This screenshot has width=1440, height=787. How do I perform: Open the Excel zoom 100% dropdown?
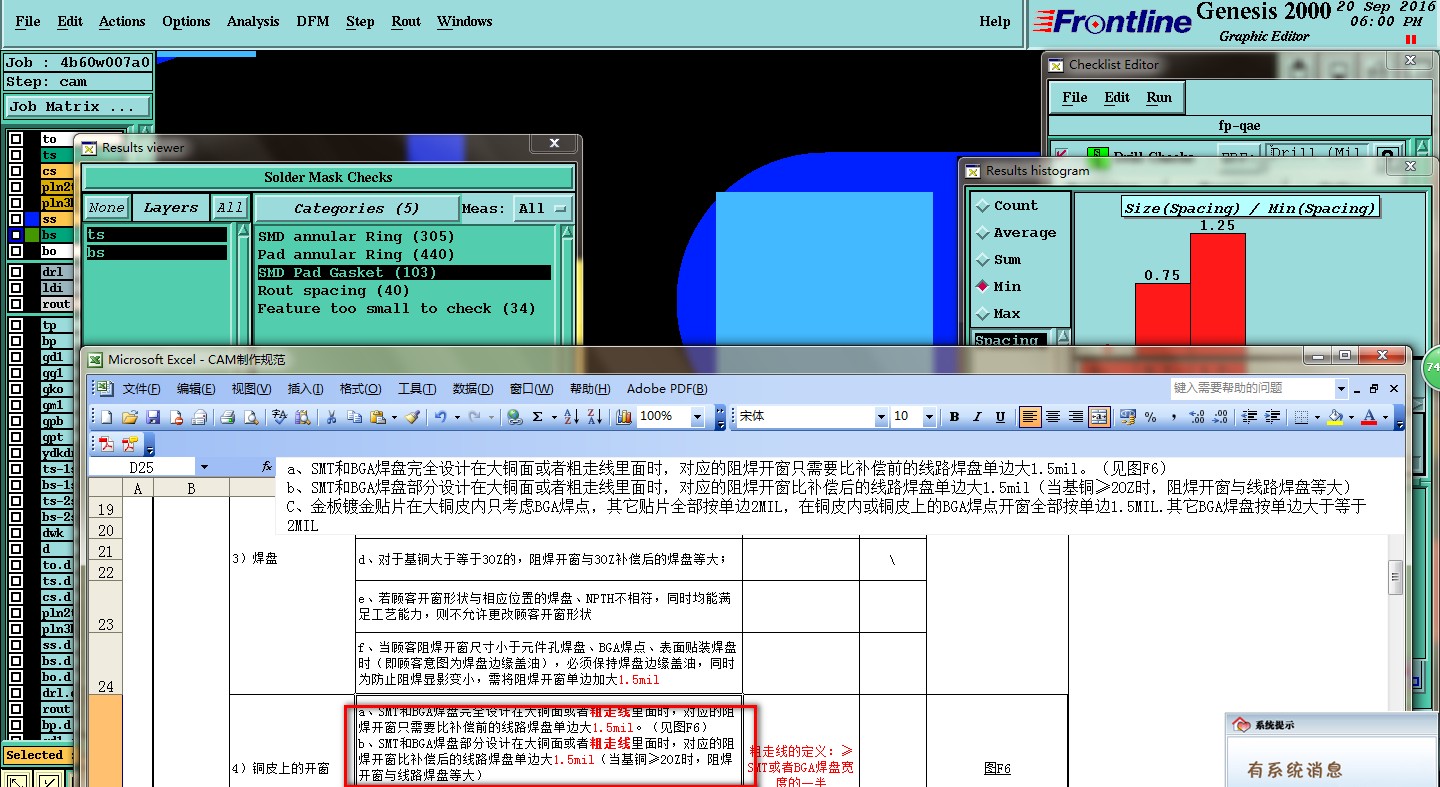tap(698, 417)
